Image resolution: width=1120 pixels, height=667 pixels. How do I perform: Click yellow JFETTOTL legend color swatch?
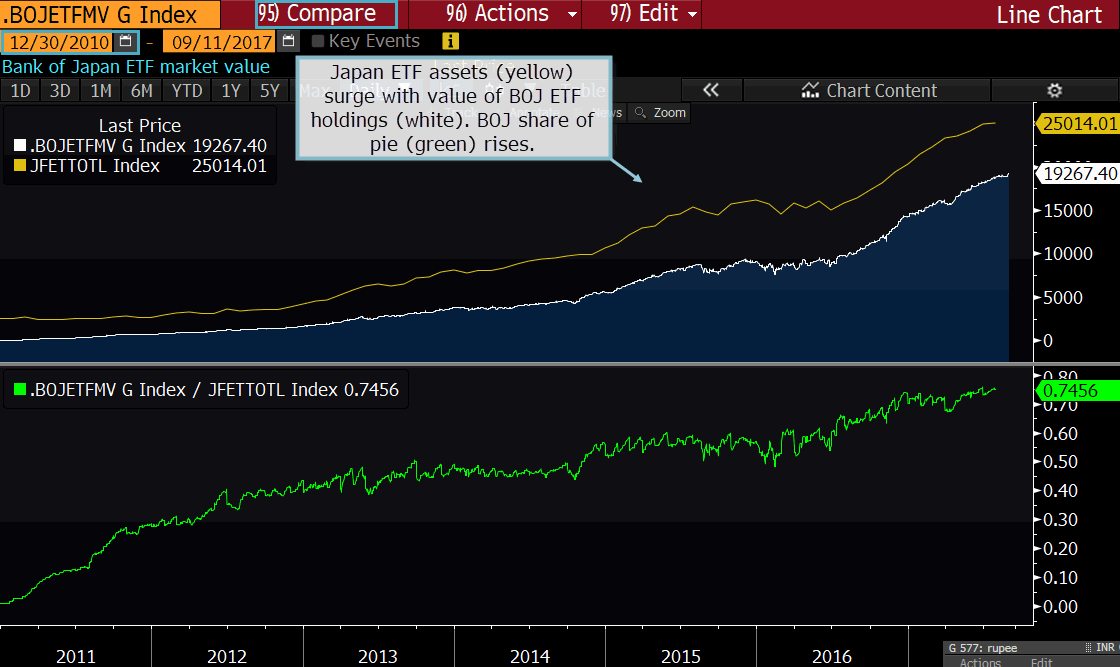coord(20,166)
